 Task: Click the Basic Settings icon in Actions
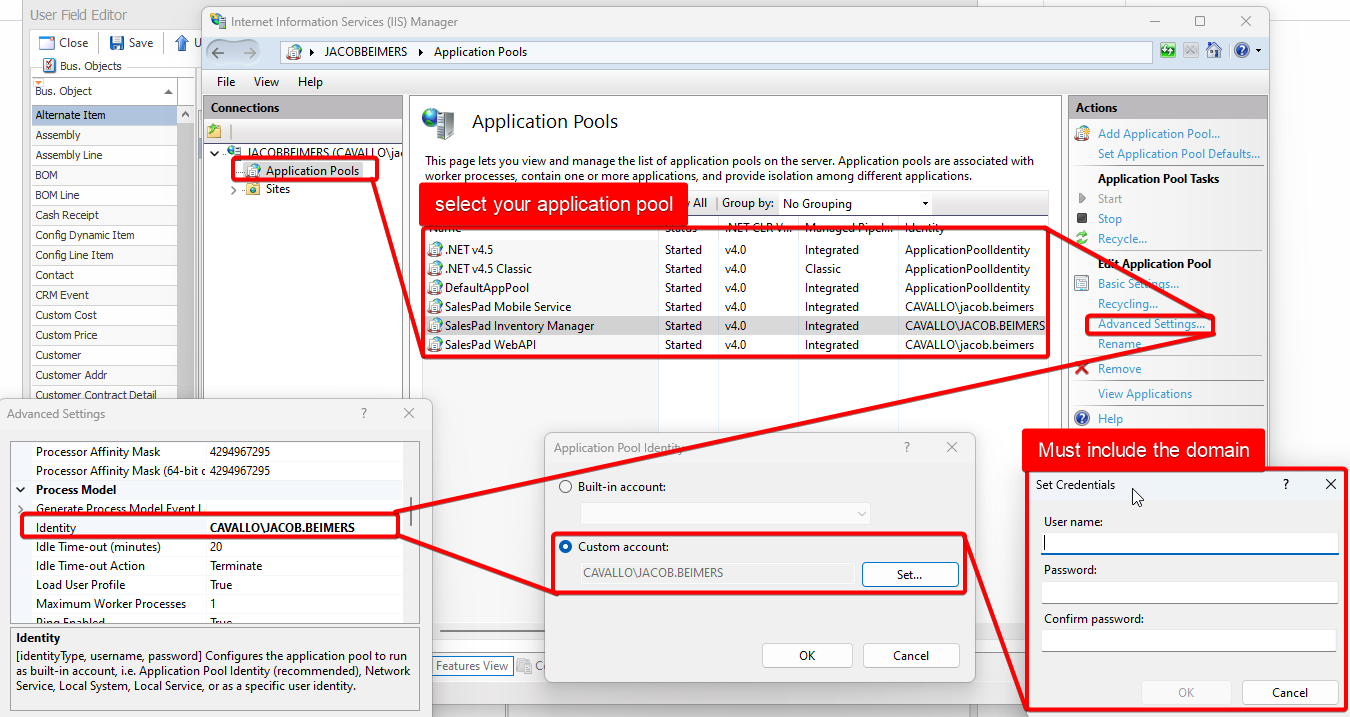point(1082,284)
